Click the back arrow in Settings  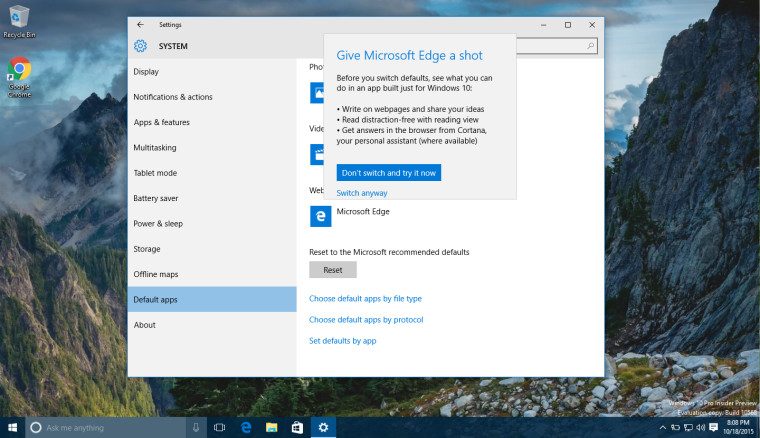click(140, 24)
